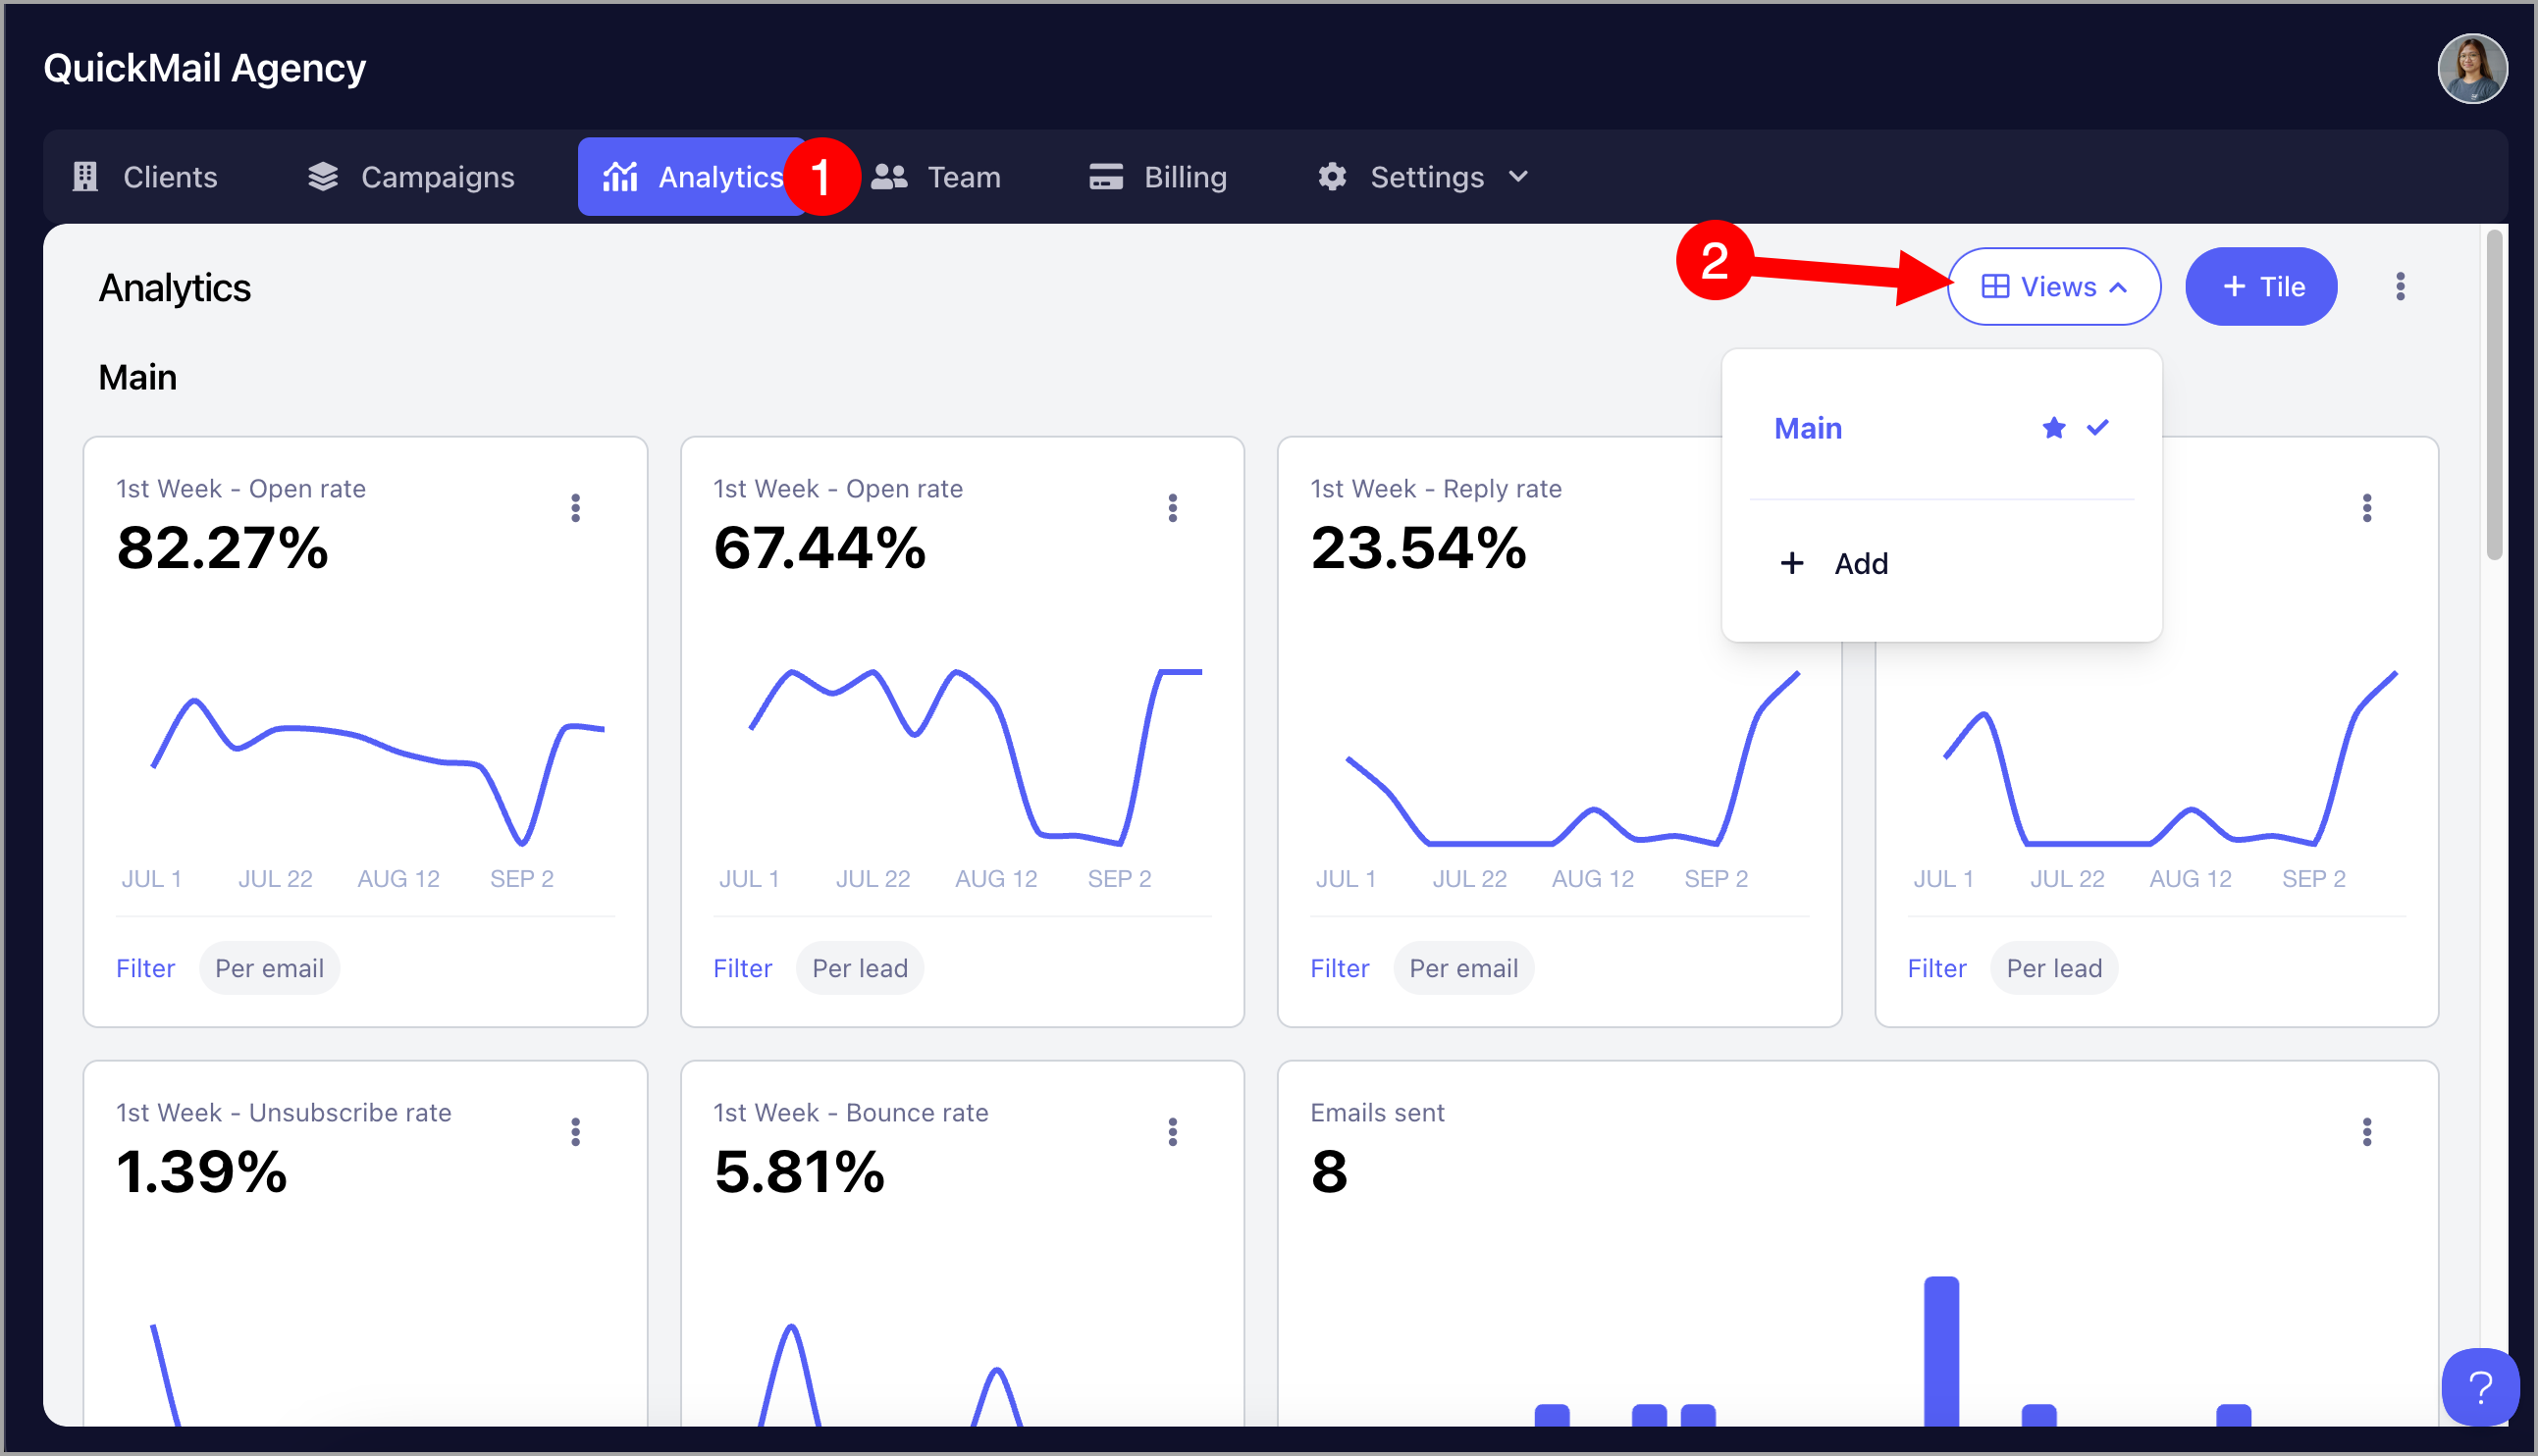
Task: Go to the Team tab
Action: pyautogui.click(x=935, y=177)
